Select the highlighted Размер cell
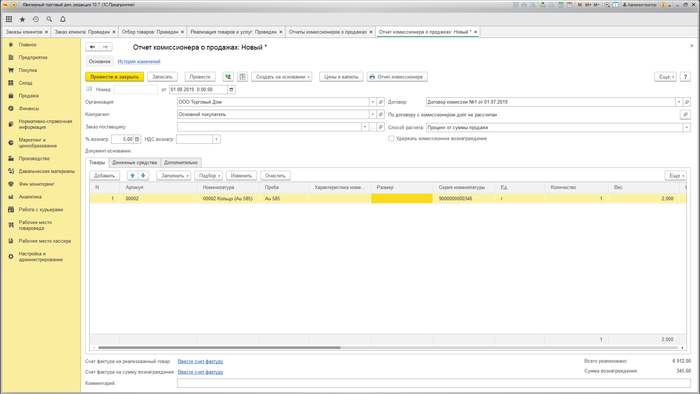Viewport: 700px width, 394px height. [402, 199]
